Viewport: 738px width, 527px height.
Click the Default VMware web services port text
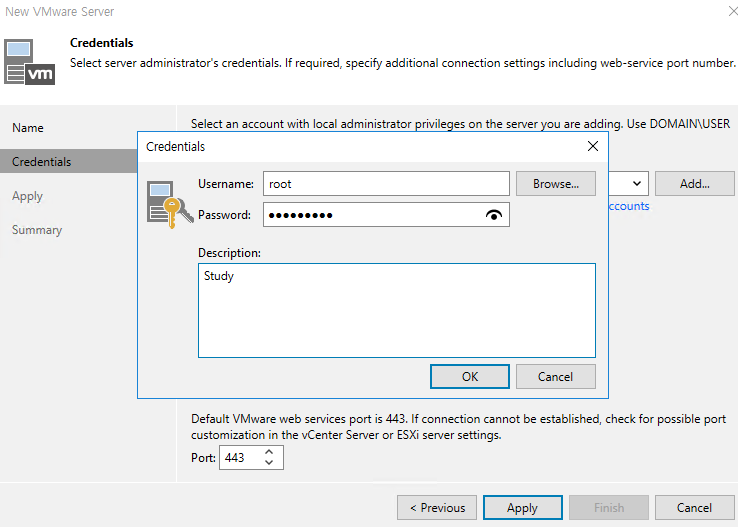[458, 427]
